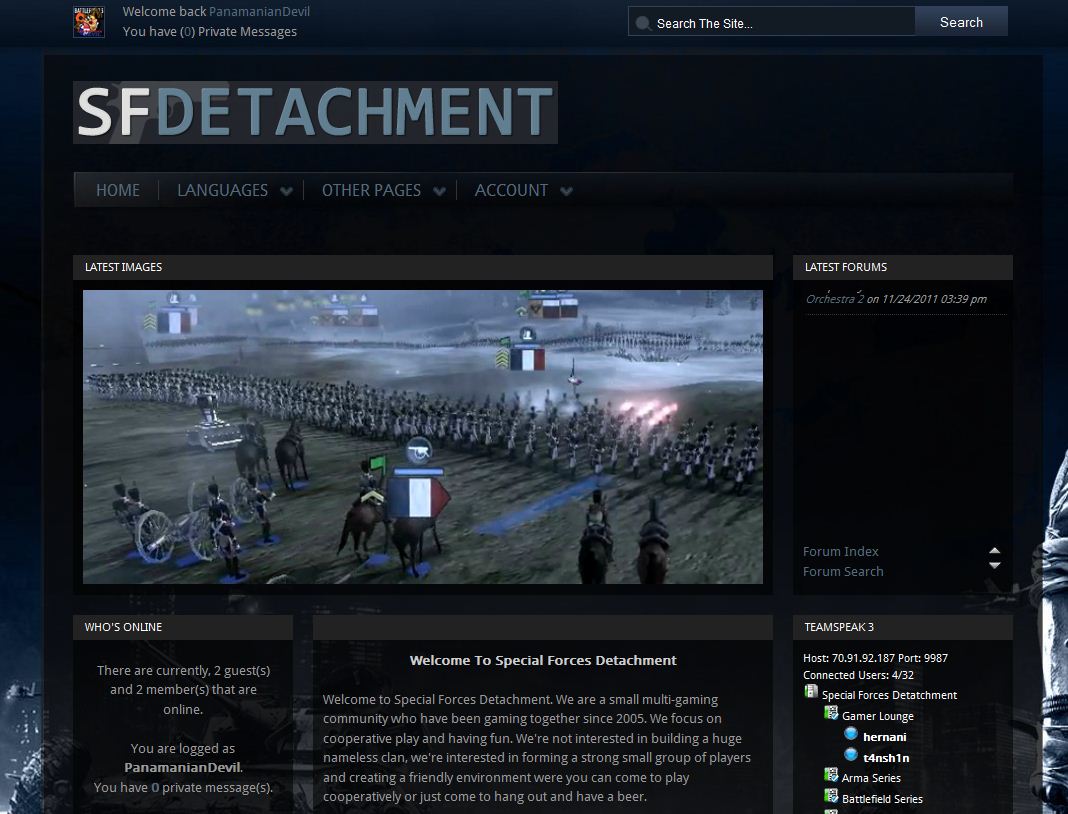Click the 'Welcome To Special Forces Detachment' heading
Viewport: 1068px width, 814px height.
coord(543,660)
